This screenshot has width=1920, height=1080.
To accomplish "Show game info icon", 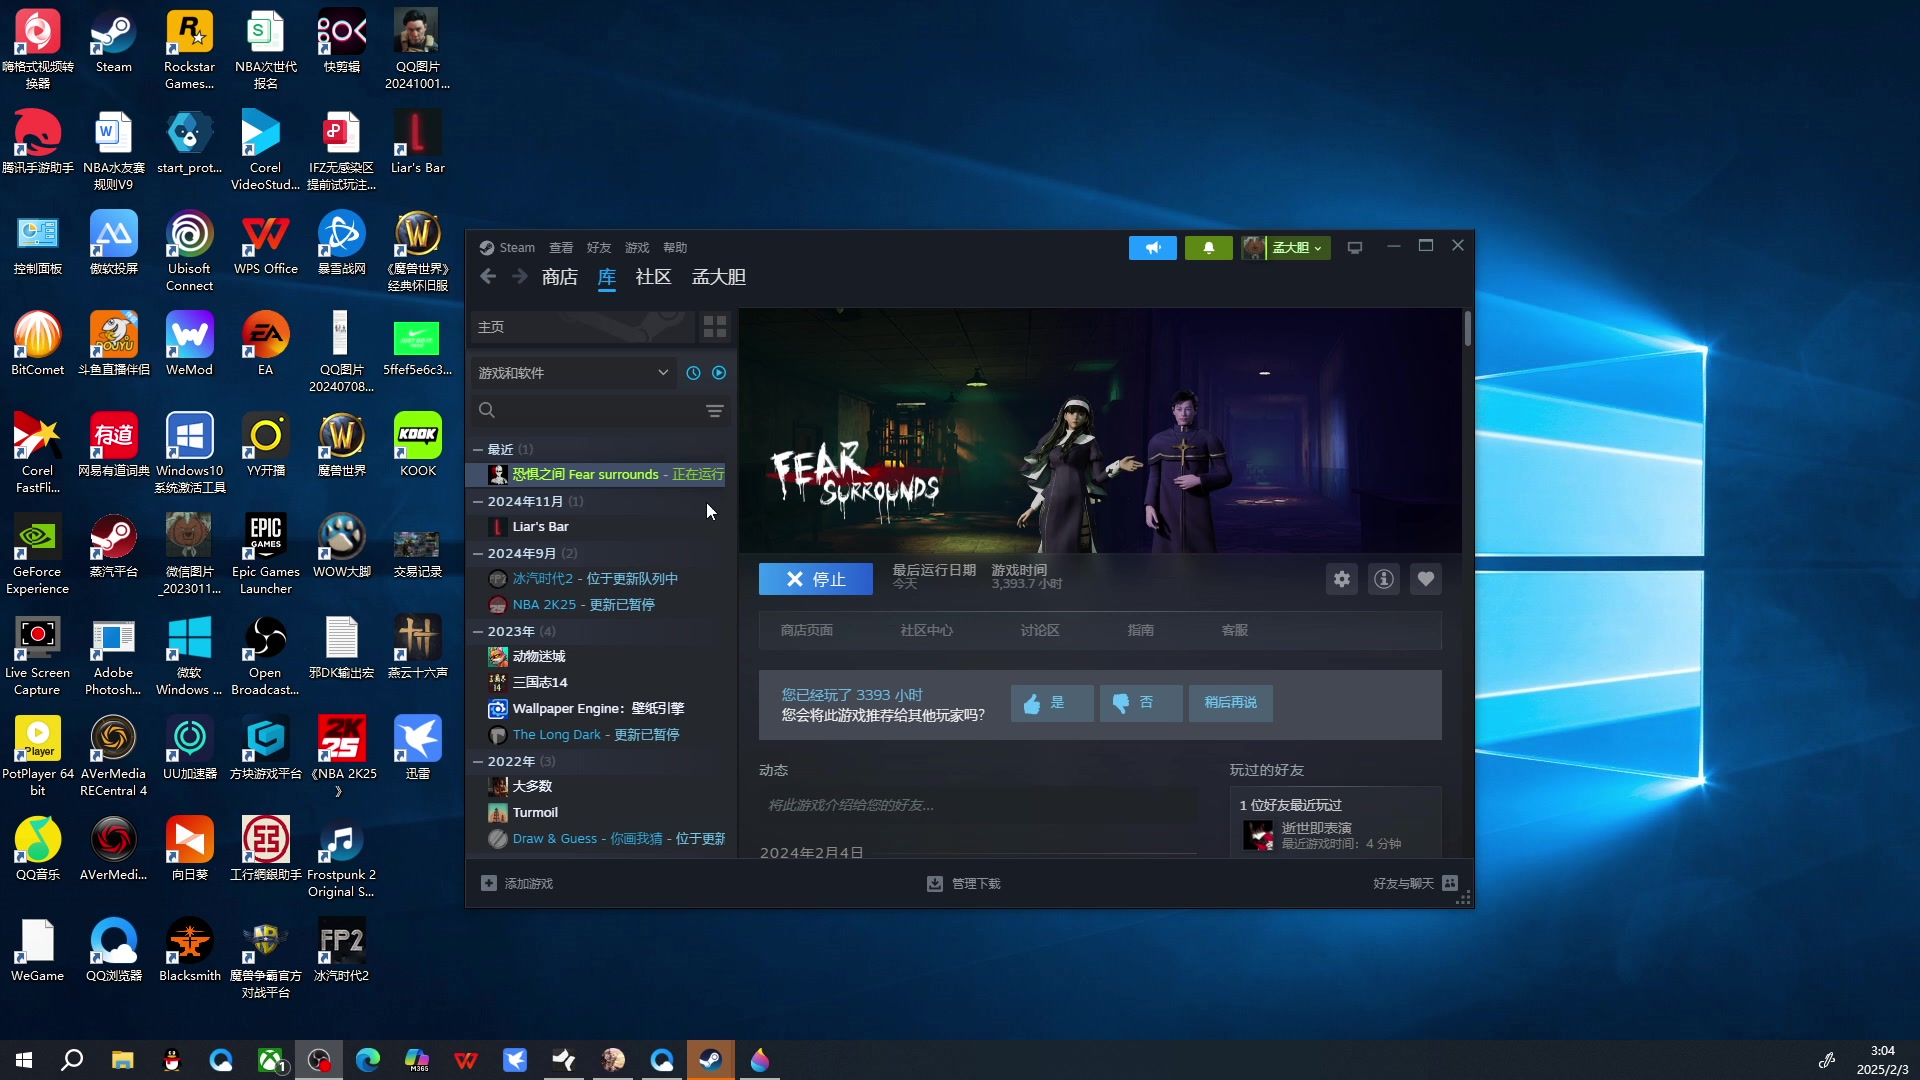I will tap(1384, 579).
